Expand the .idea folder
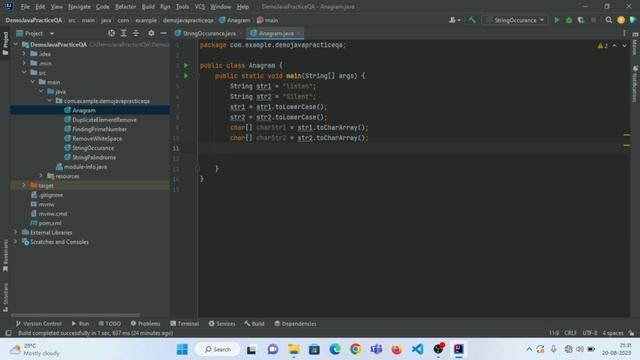 24,53
